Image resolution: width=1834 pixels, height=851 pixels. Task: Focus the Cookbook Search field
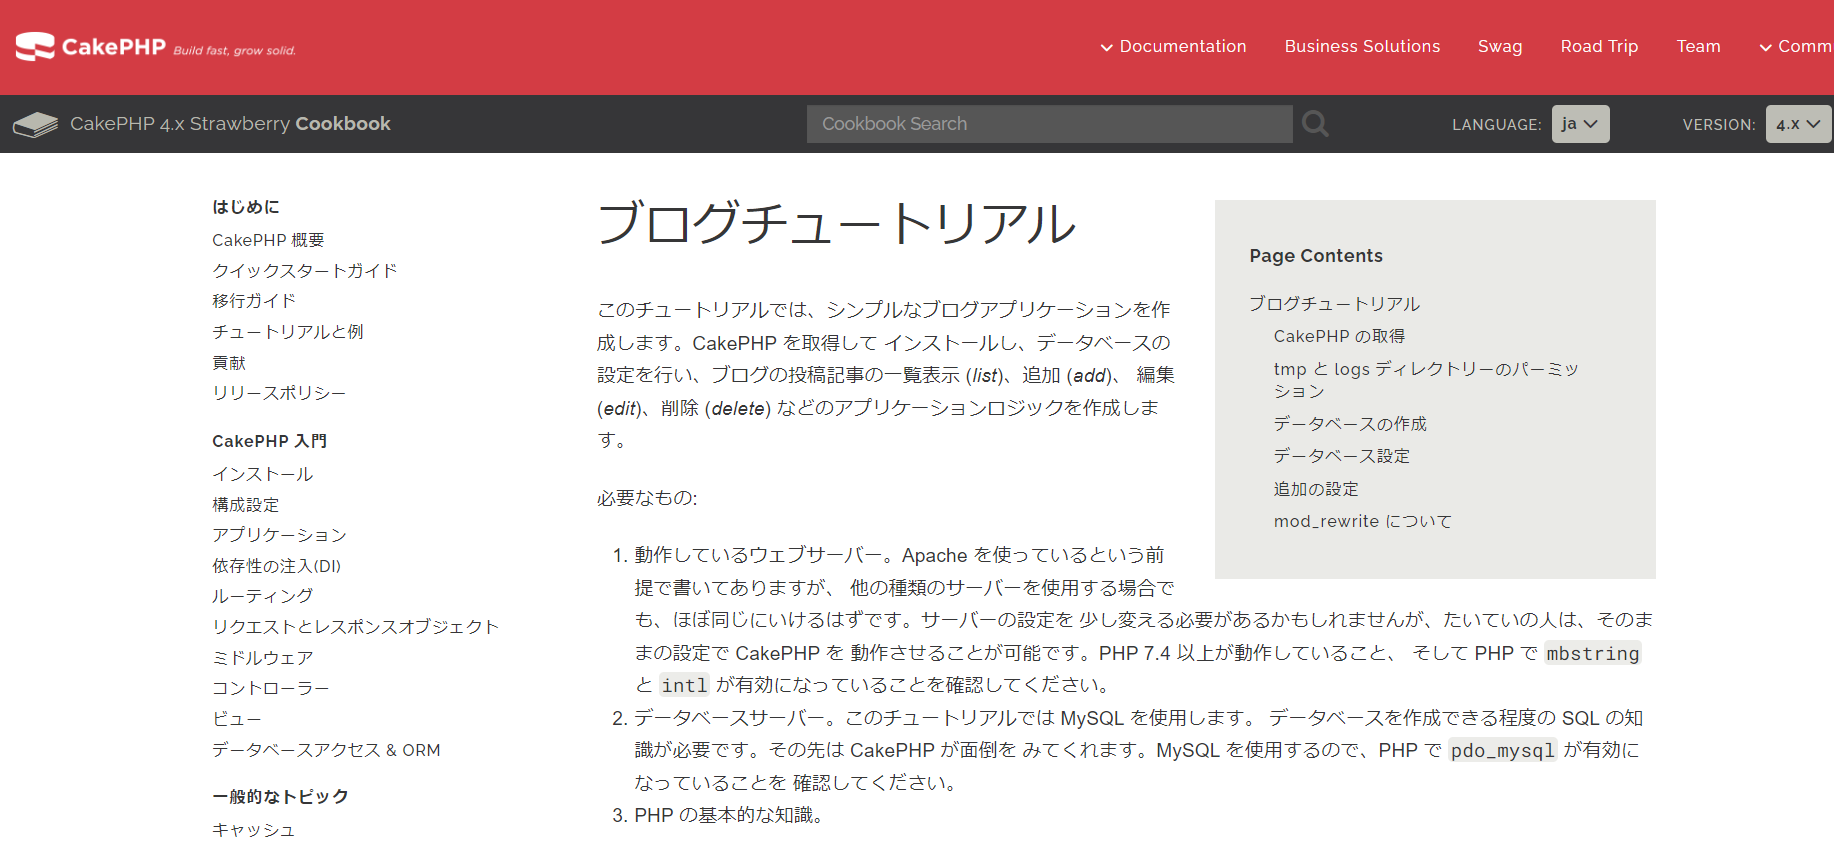pyautogui.click(x=1049, y=124)
